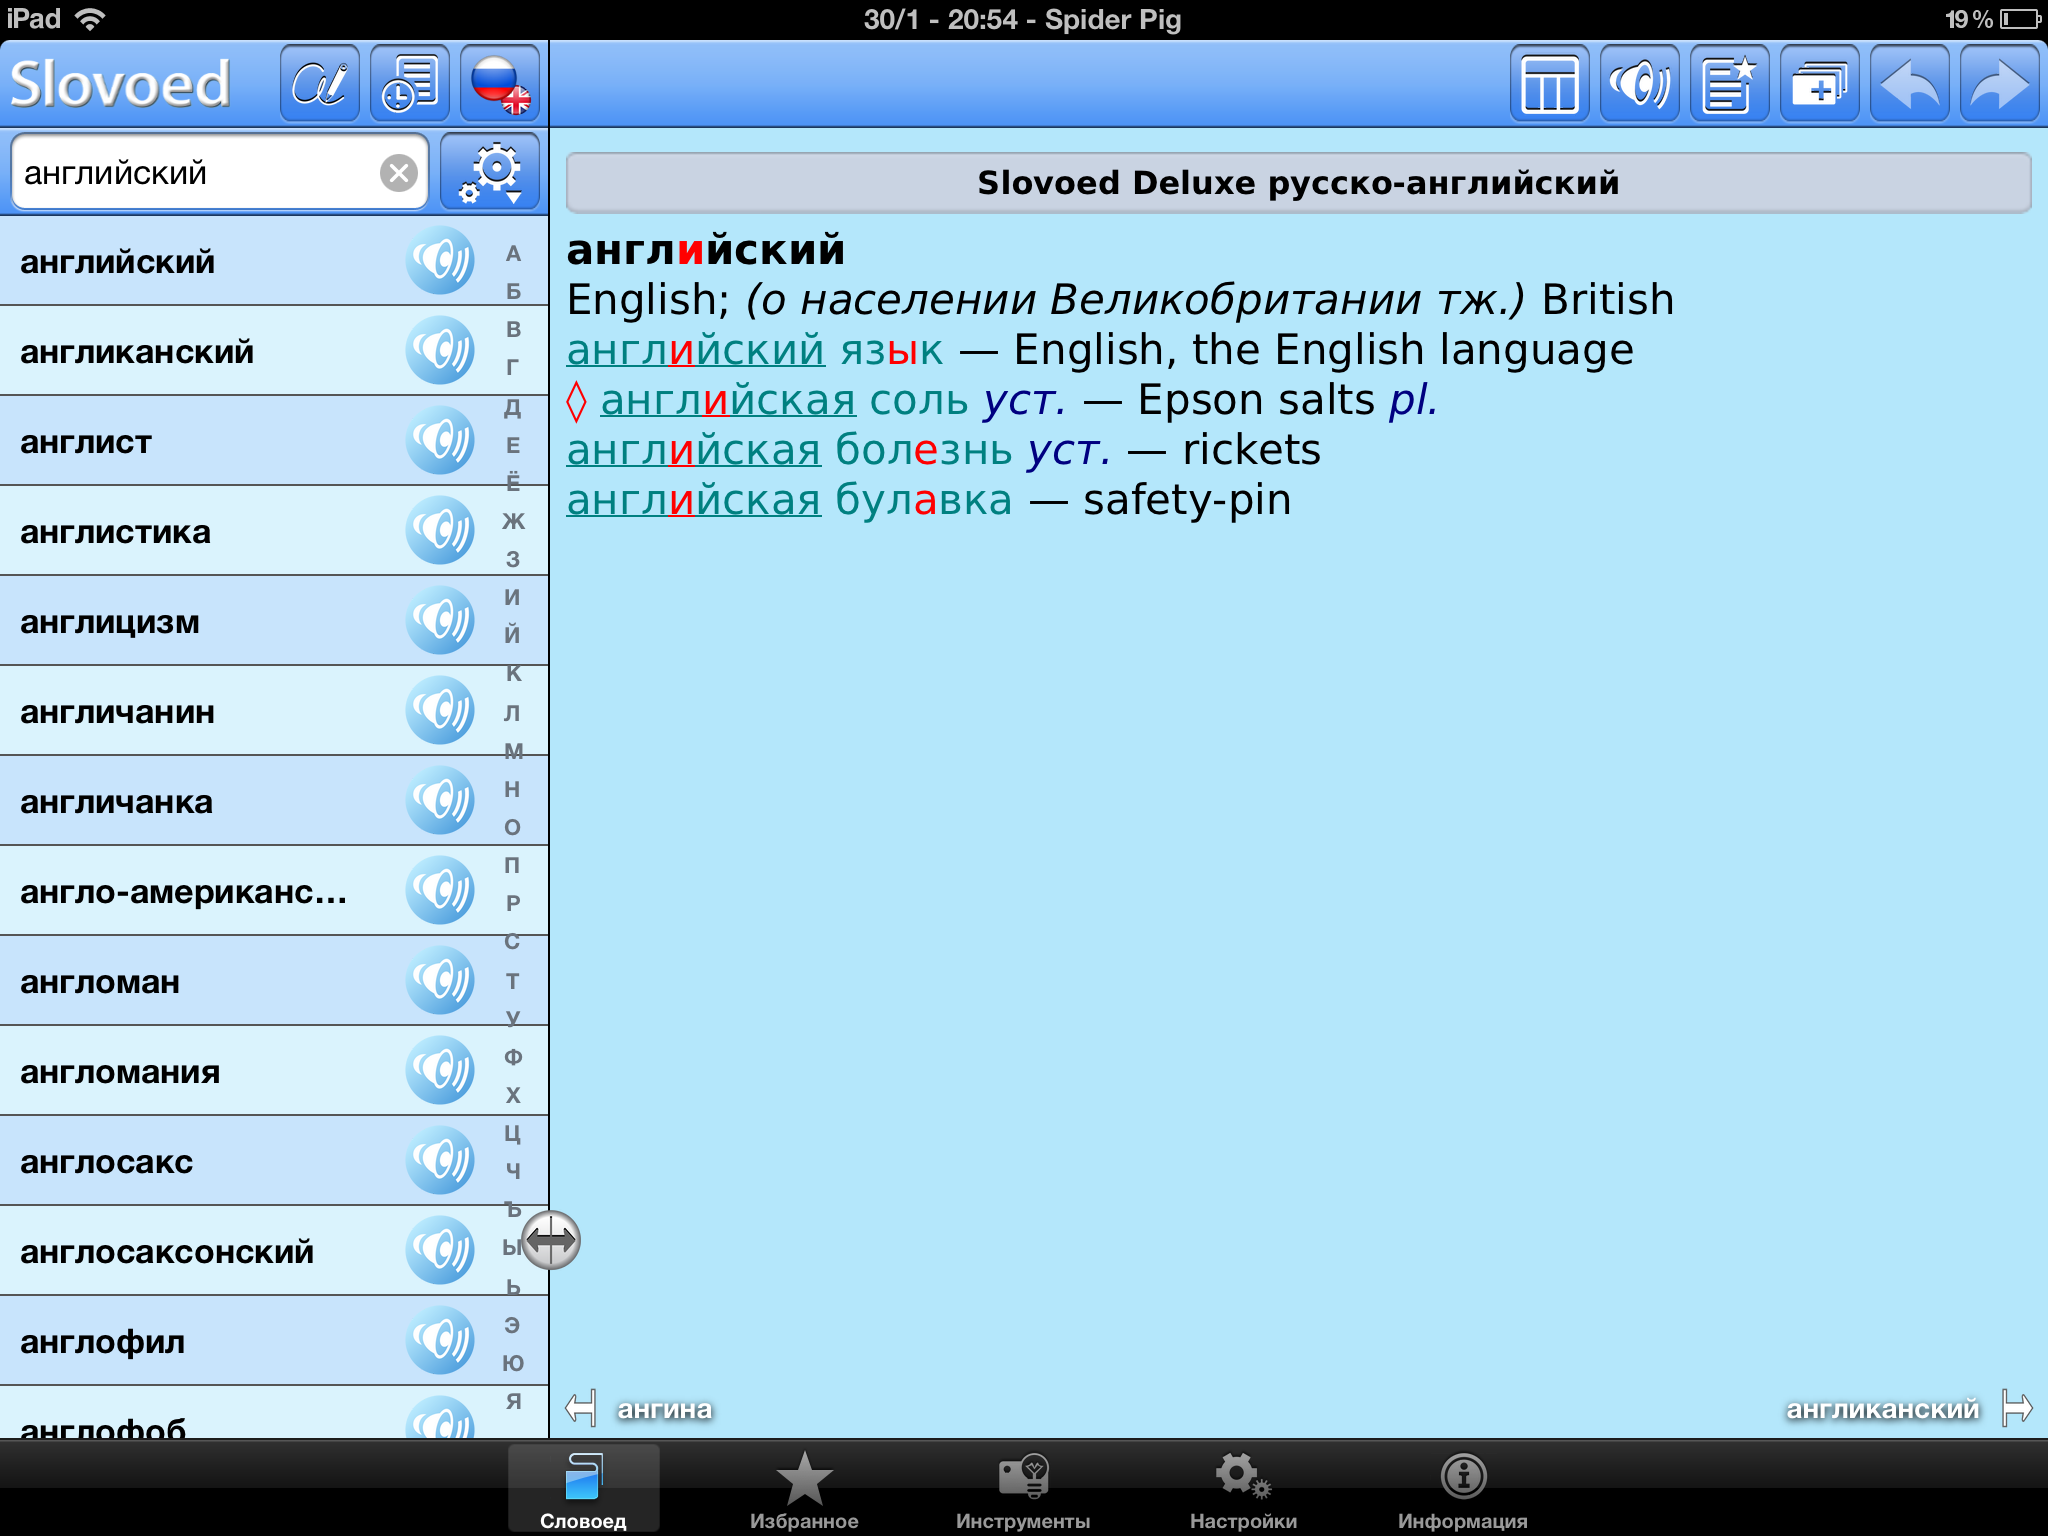Jump to letter Ф in index
The width and height of the screenshot is (2048, 1536).
[x=513, y=1057]
